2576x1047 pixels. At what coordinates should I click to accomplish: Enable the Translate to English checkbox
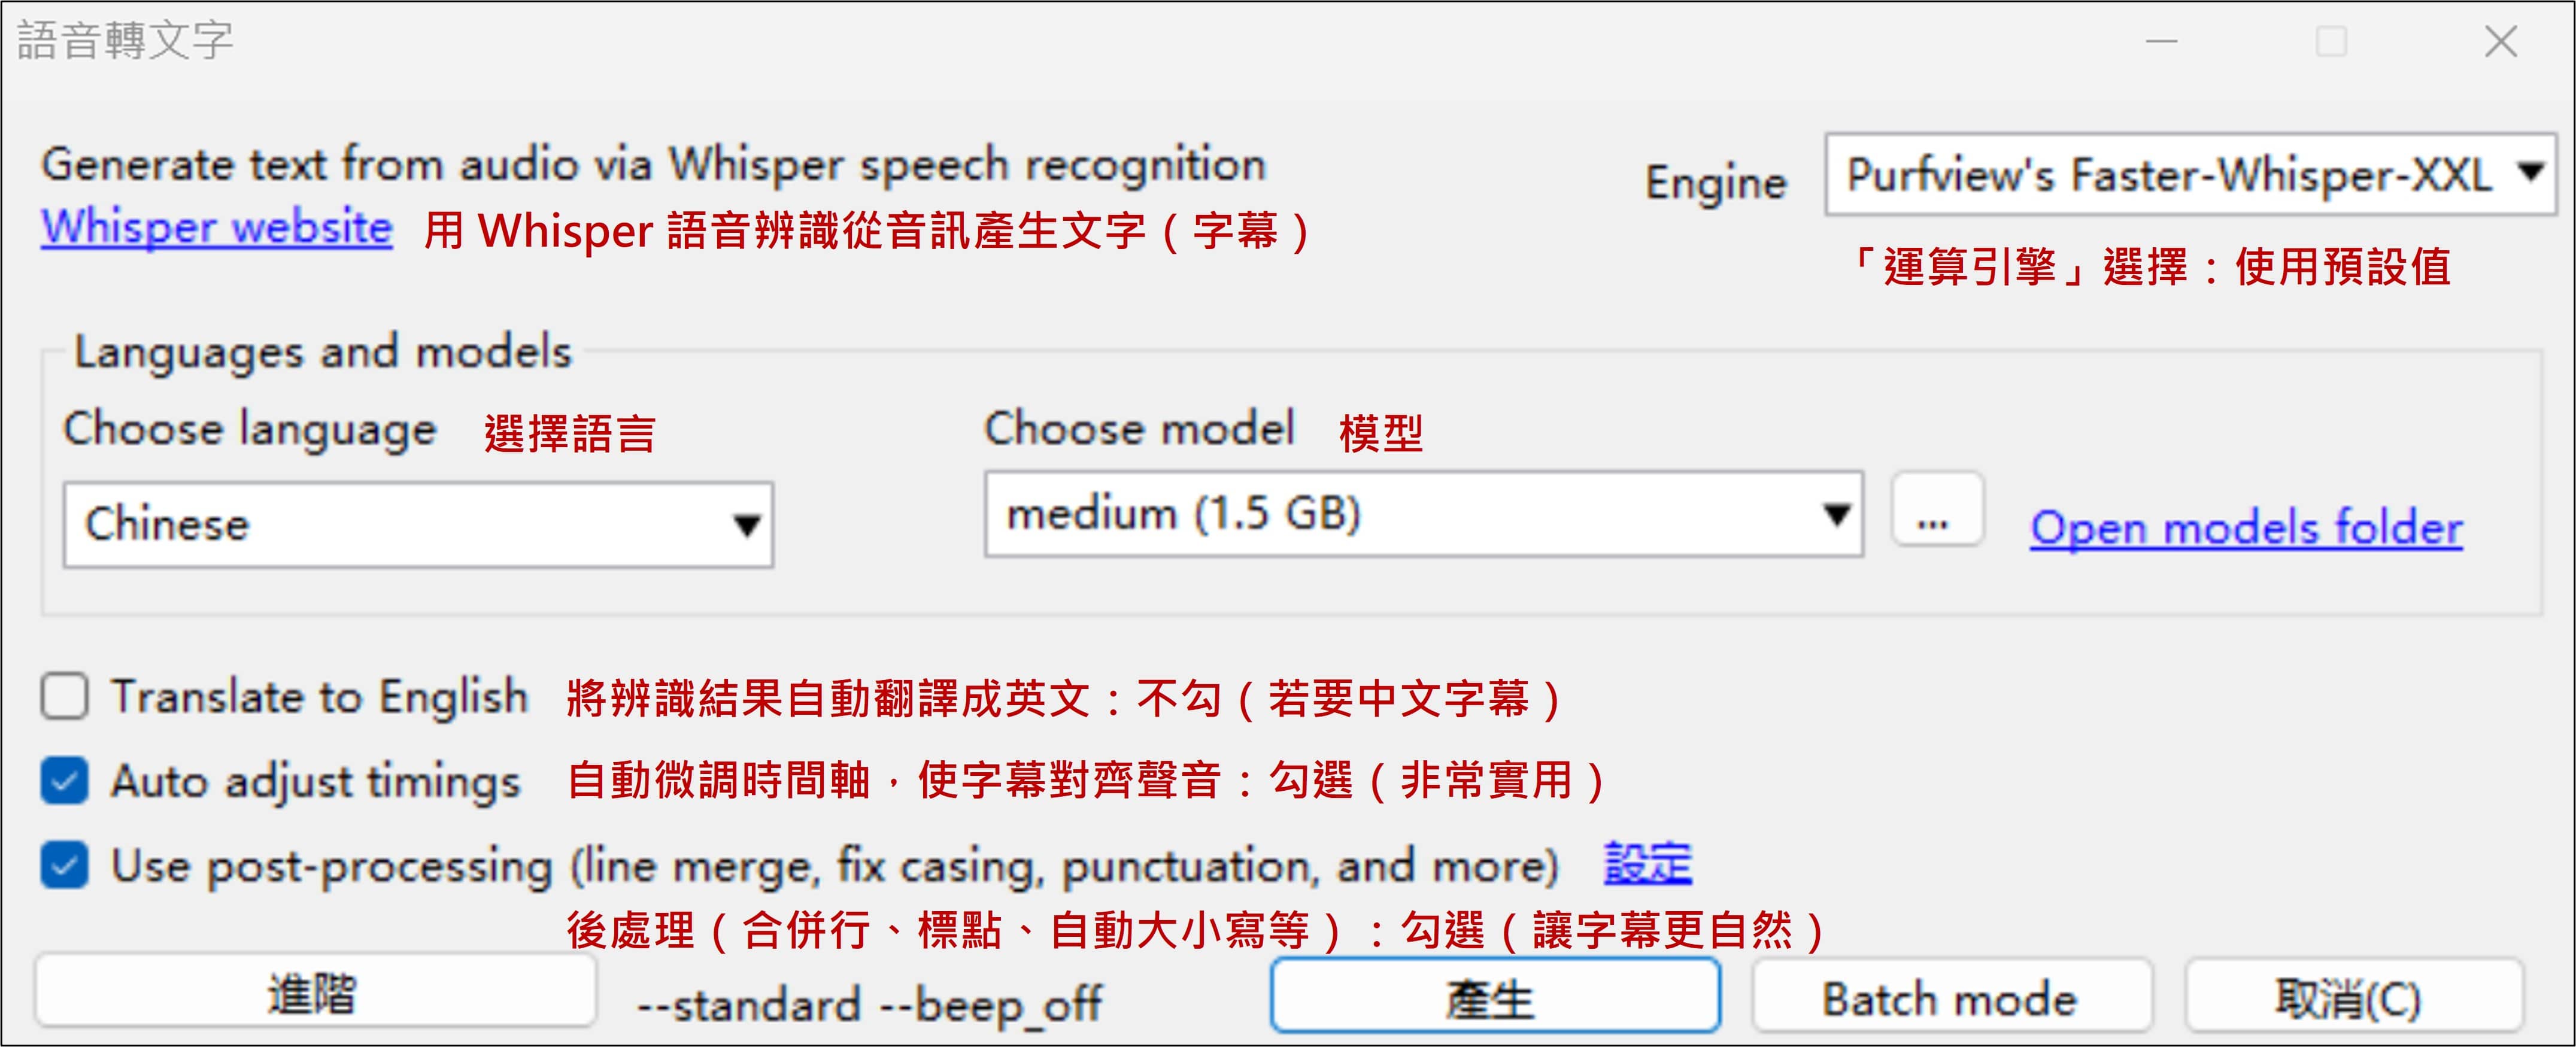tap(65, 696)
